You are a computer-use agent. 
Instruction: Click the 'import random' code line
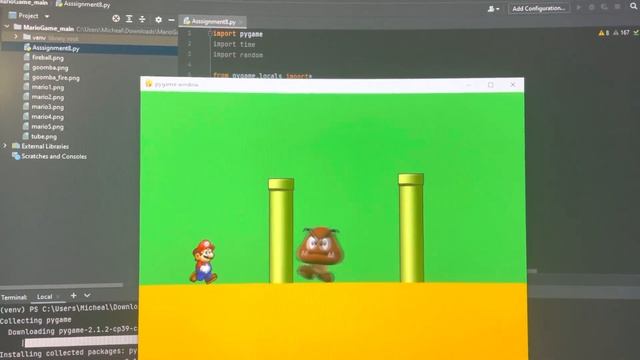pos(238,55)
